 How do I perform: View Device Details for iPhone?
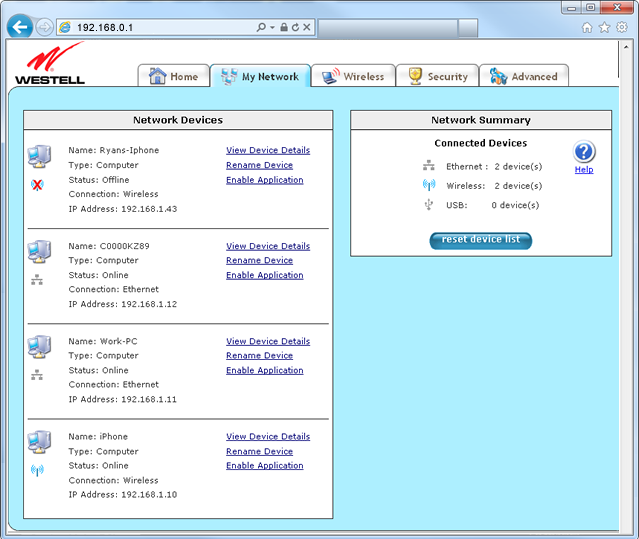click(268, 437)
